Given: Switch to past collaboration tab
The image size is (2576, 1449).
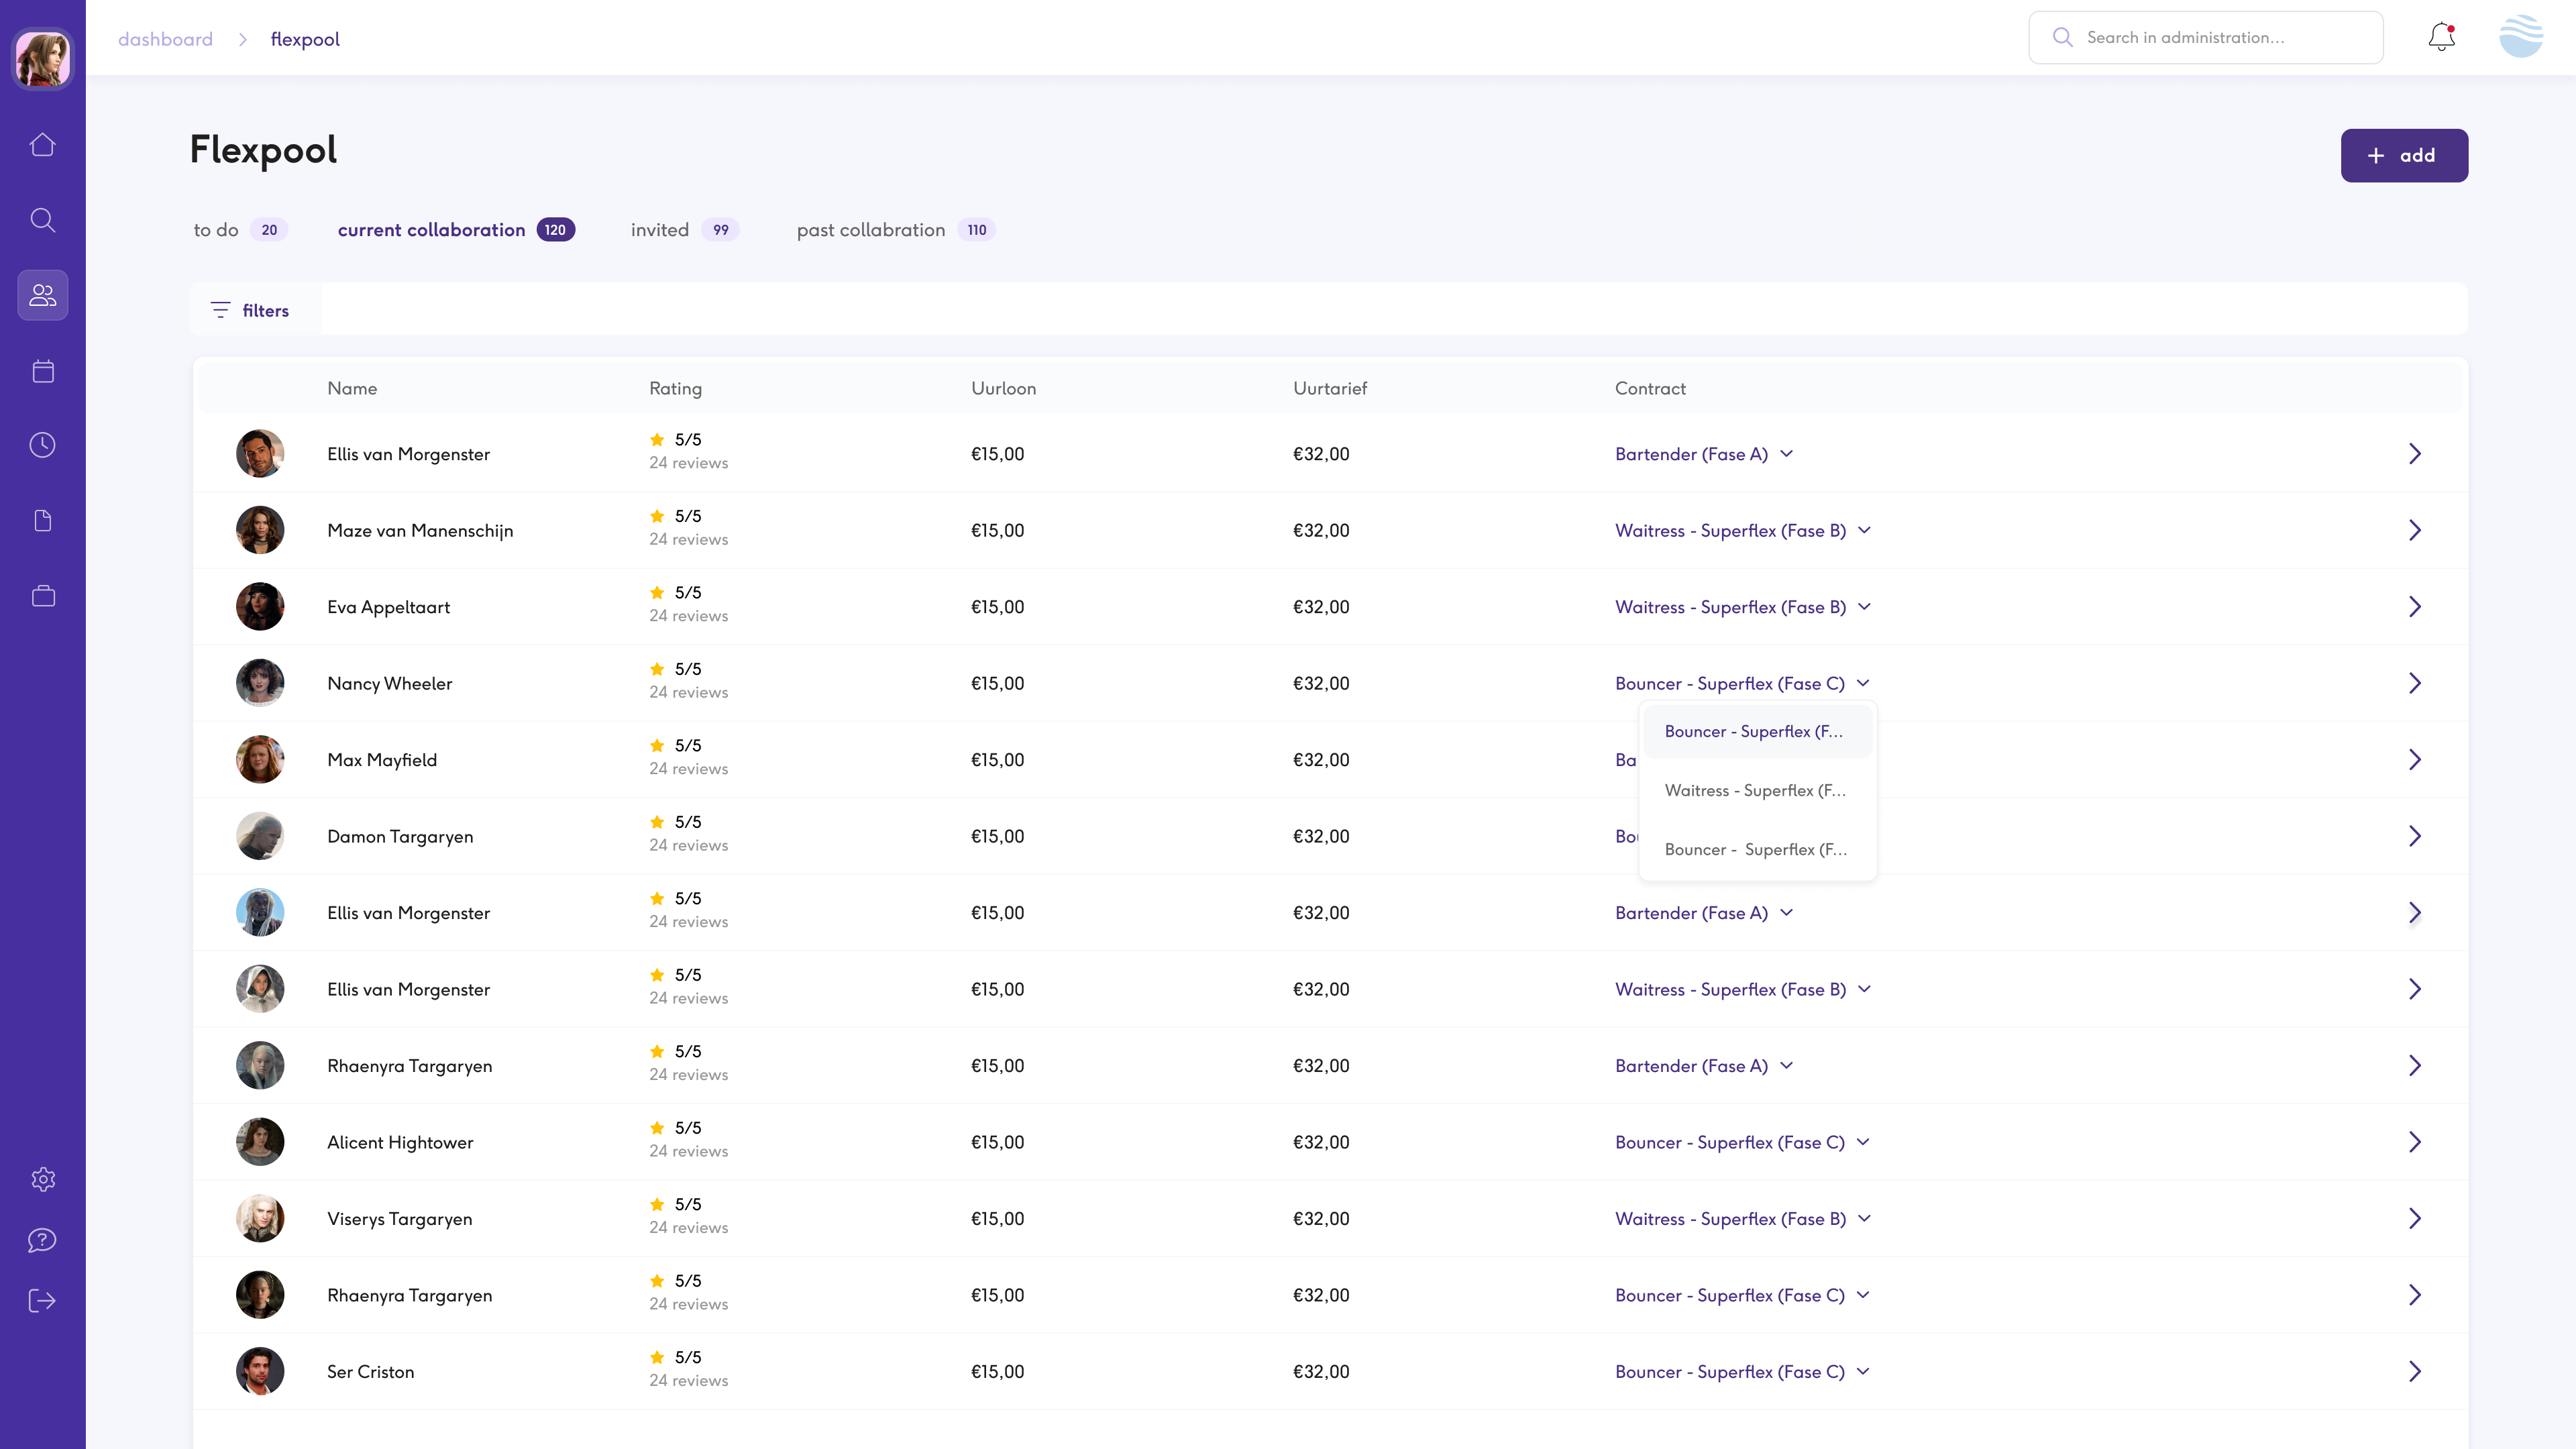Looking at the screenshot, I should tap(870, 230).
